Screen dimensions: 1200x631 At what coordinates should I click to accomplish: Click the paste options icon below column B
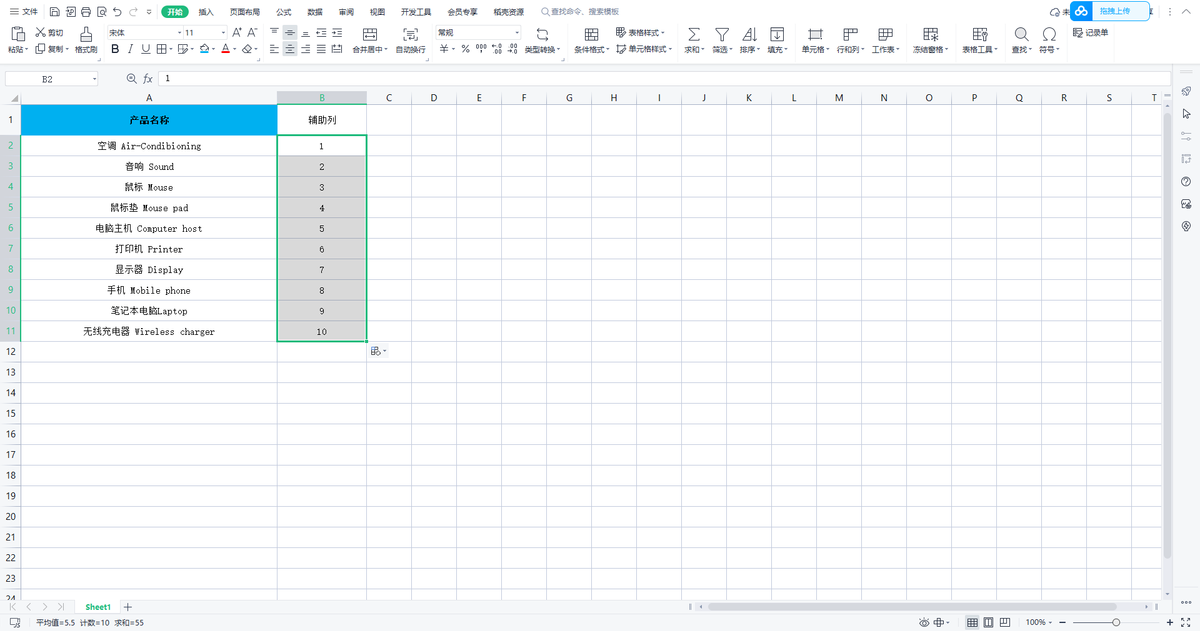[x=378, y=351]
